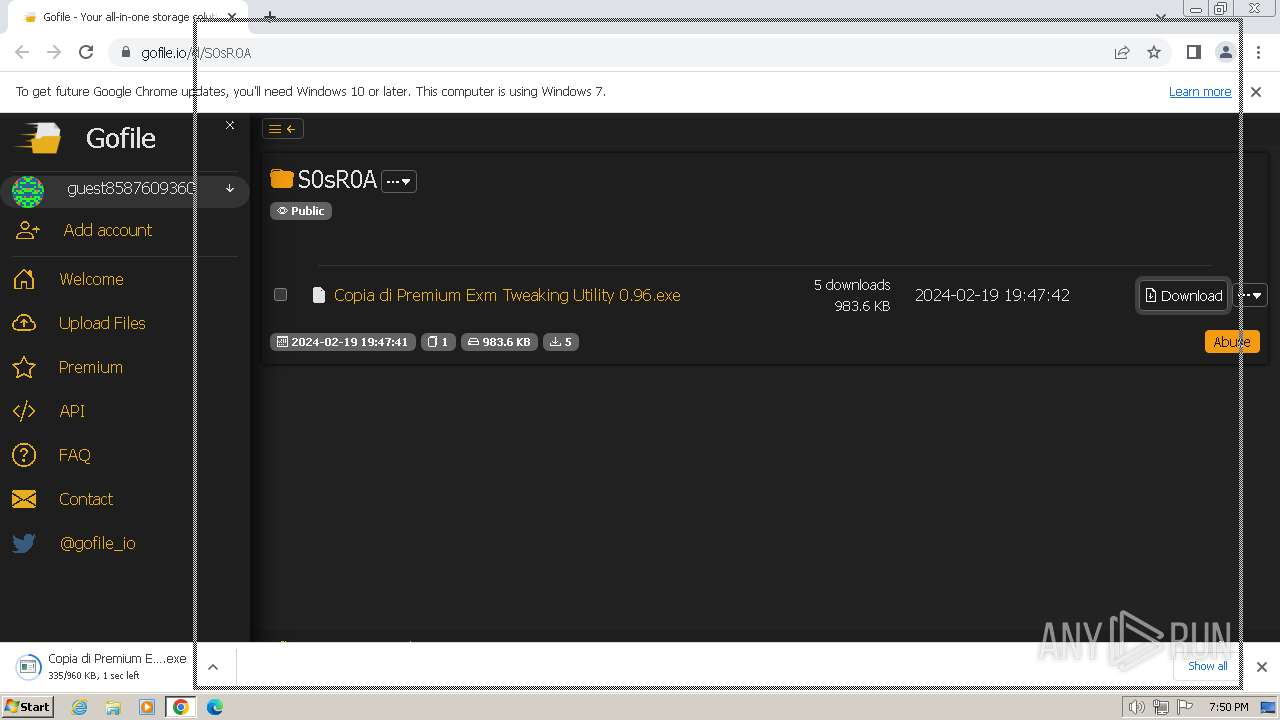The image size is (1280, 720).
Task: Click the Upload Files cloud icon
Action: (24, 323)
